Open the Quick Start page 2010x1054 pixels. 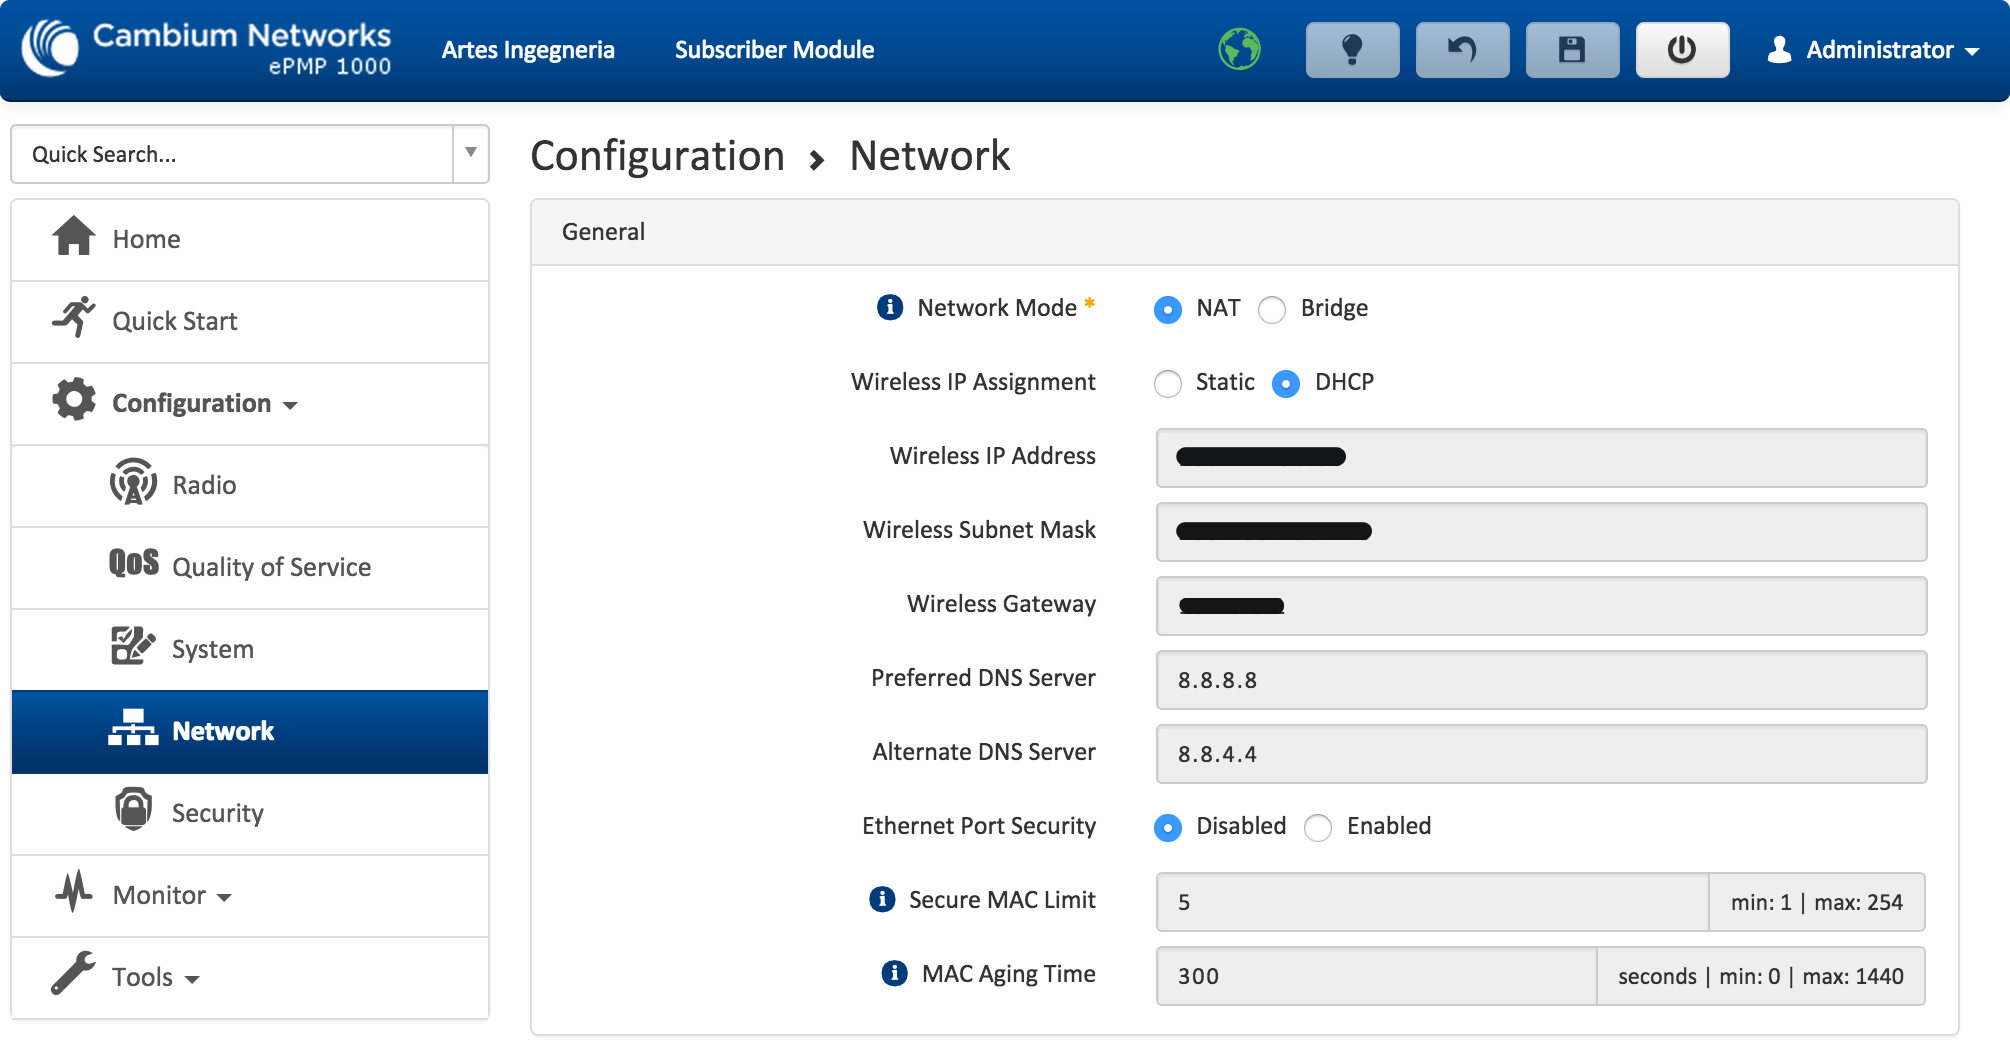(x=250, y=322)
